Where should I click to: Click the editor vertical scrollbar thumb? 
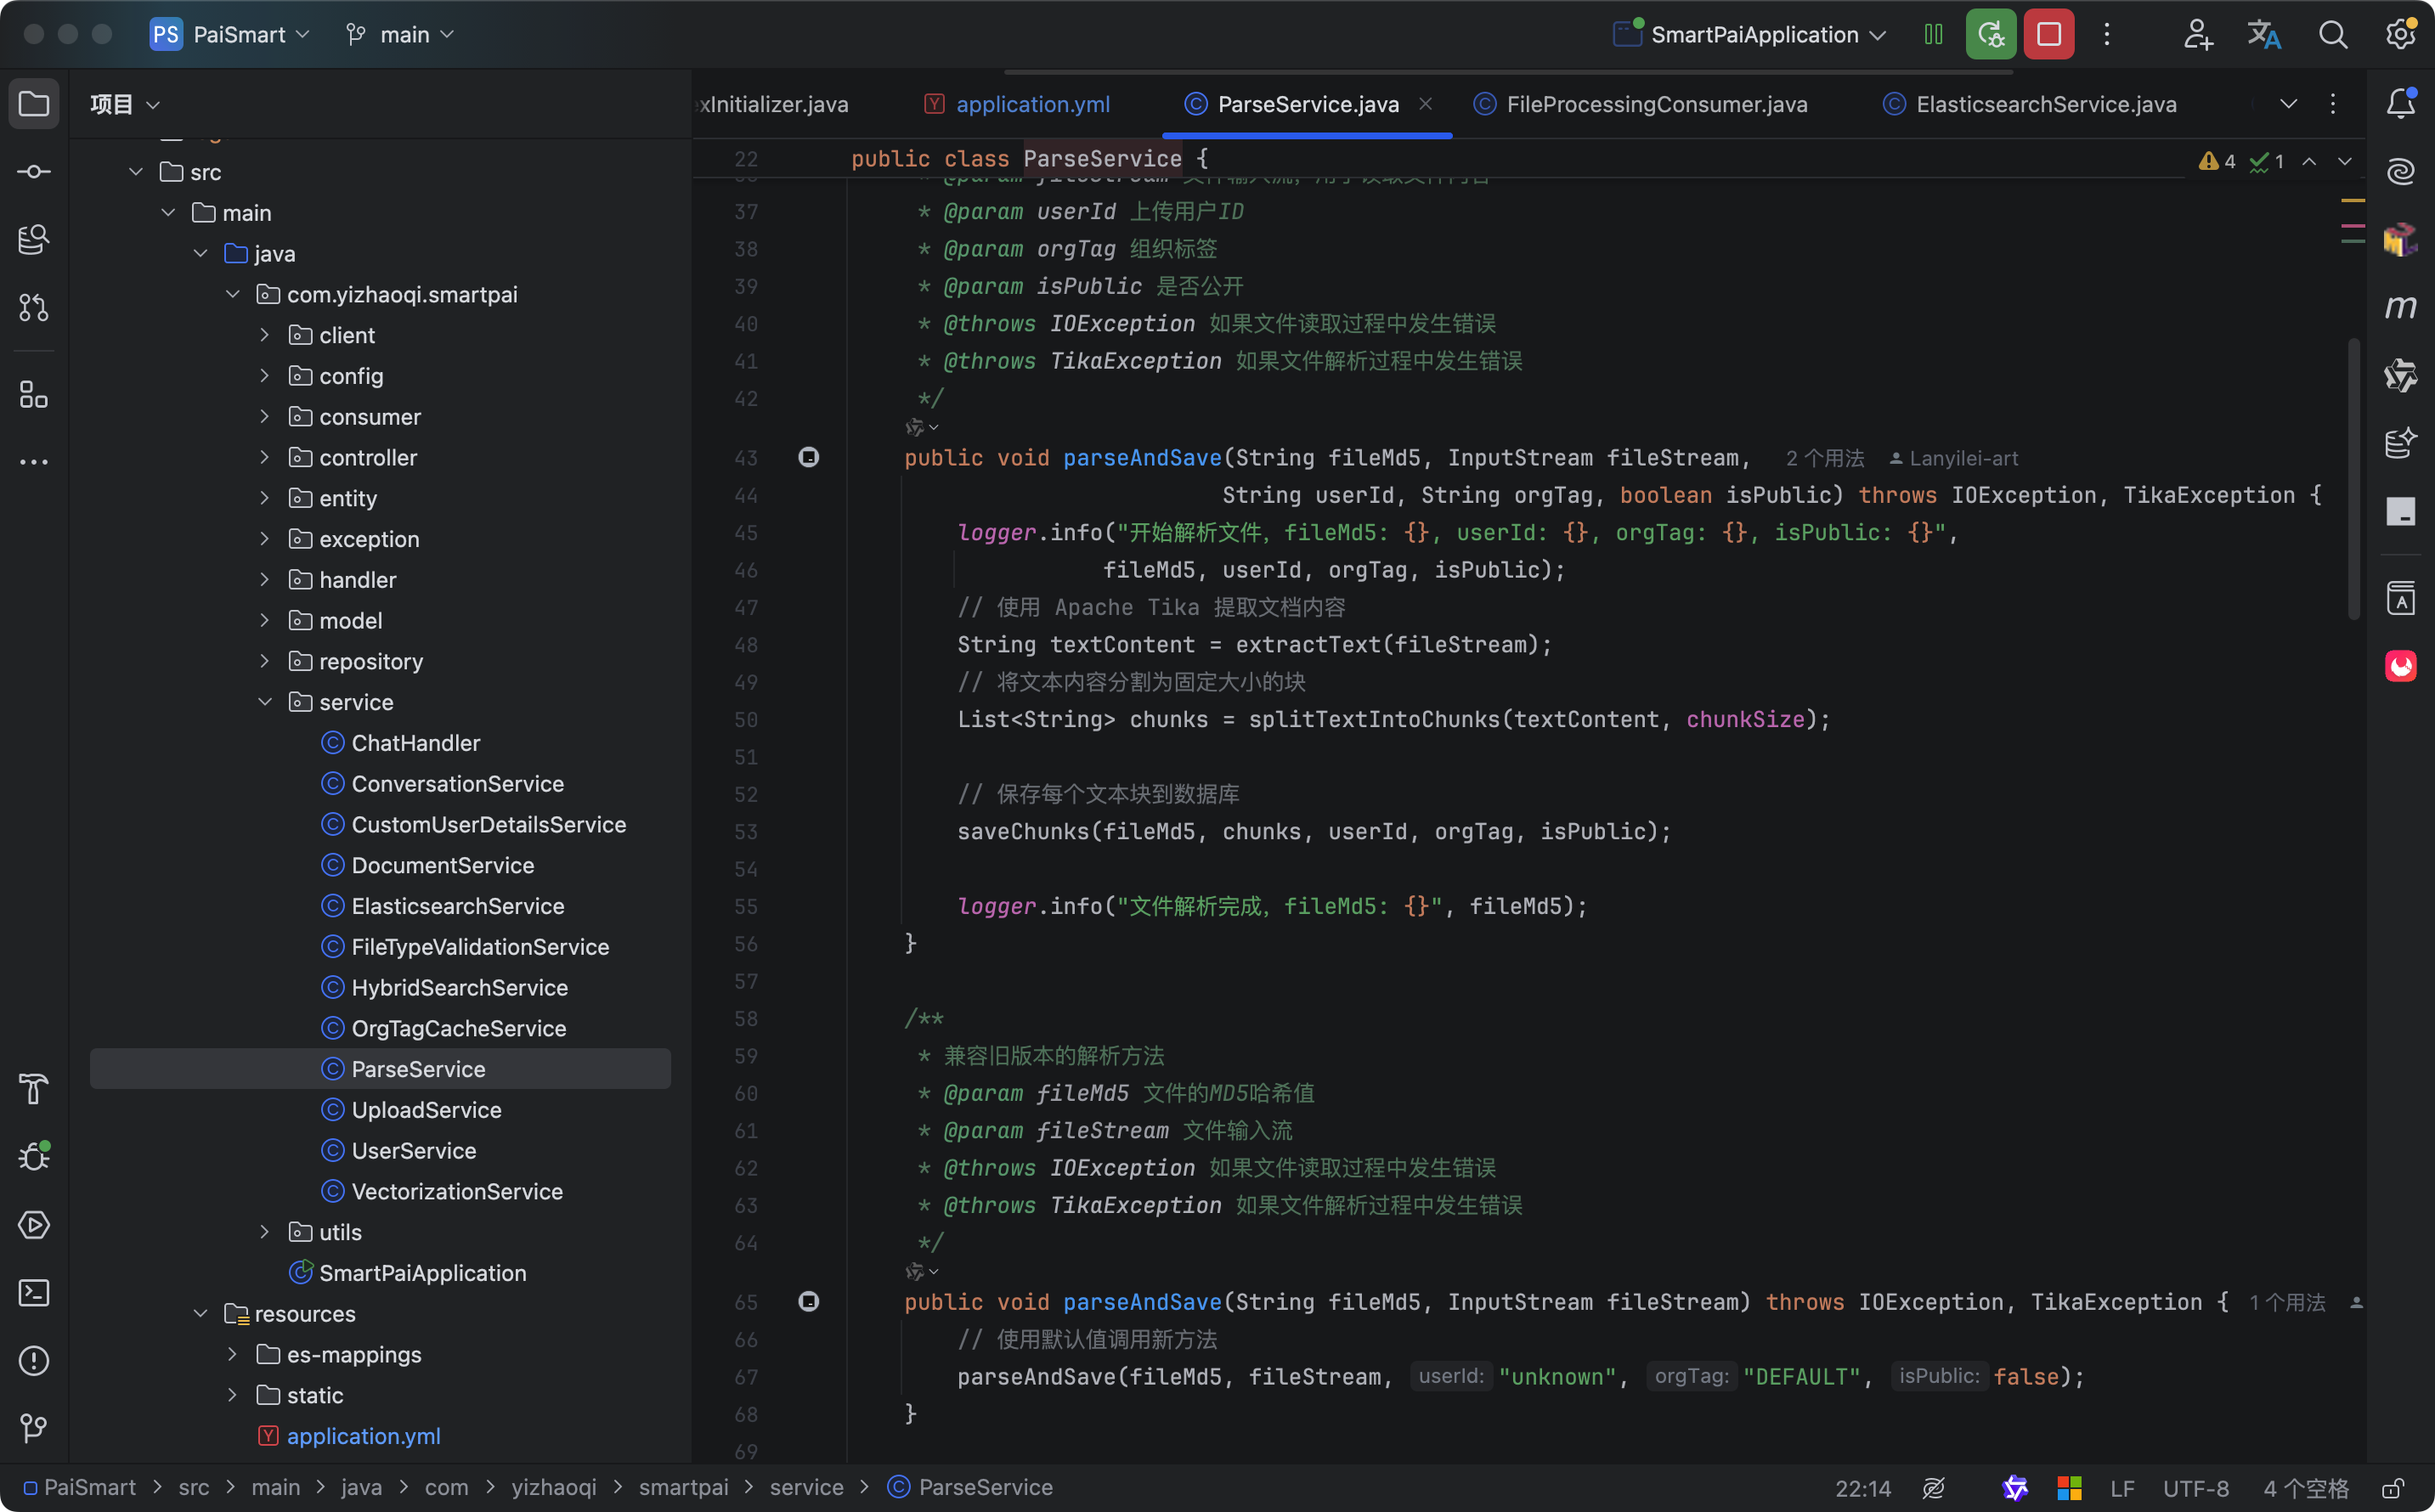(x=2353, y=480)
